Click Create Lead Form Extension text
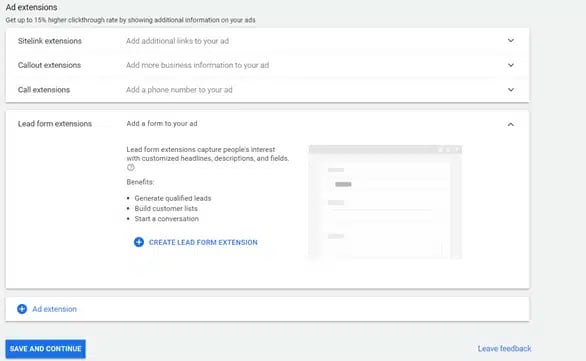 point(203,242)
